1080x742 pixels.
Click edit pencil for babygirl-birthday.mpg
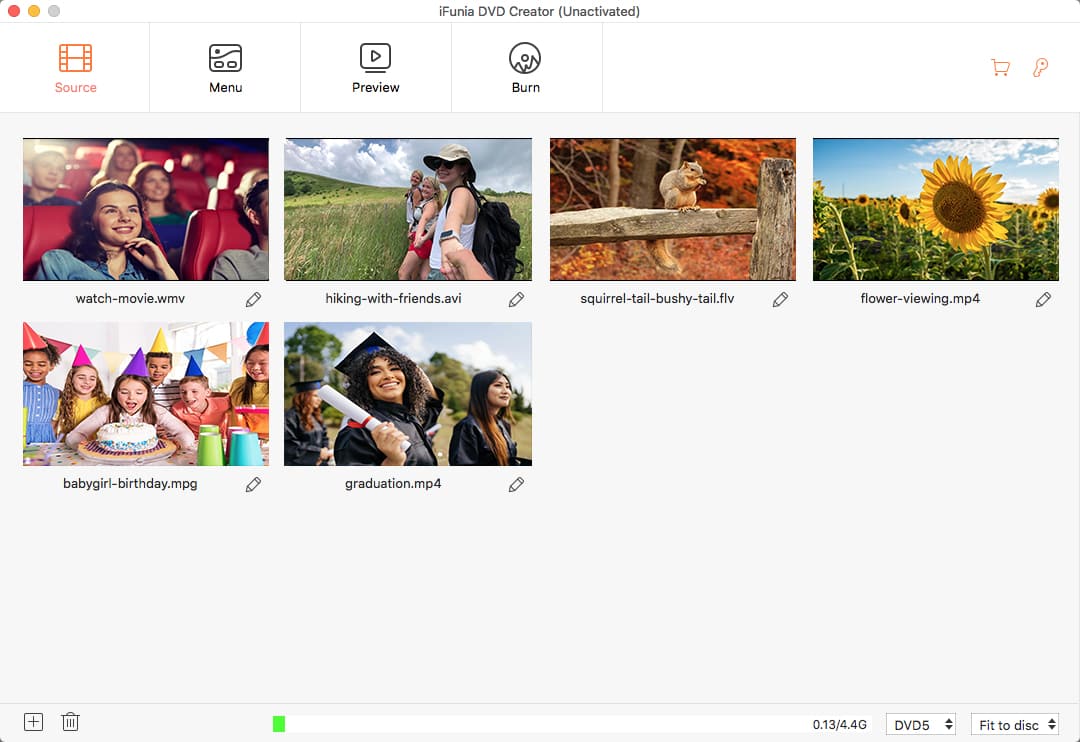(x=254, y=484)
